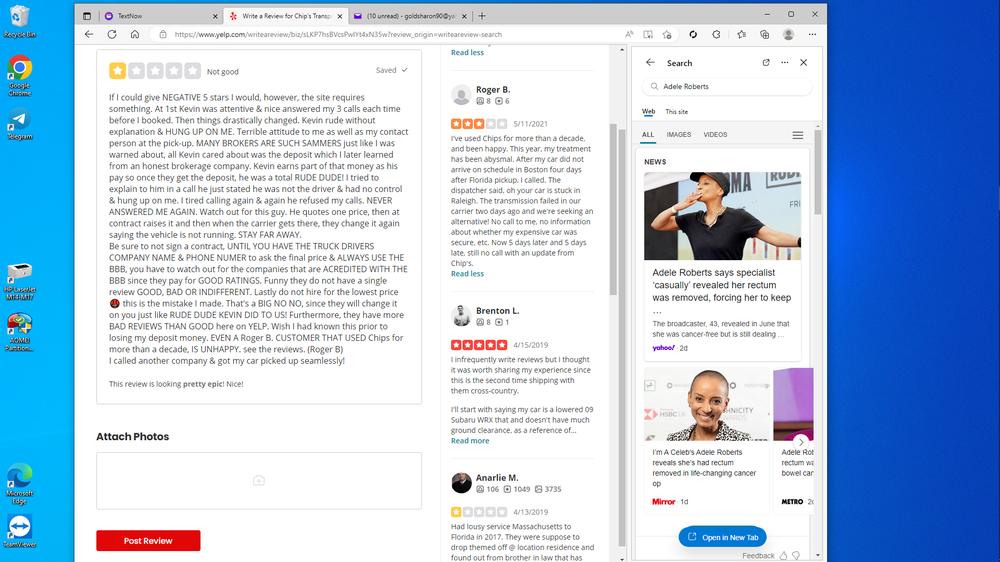This screenshot has height=562, width=1000.
Task: Close the search sidebar panel
Action: tap(803, 63)
